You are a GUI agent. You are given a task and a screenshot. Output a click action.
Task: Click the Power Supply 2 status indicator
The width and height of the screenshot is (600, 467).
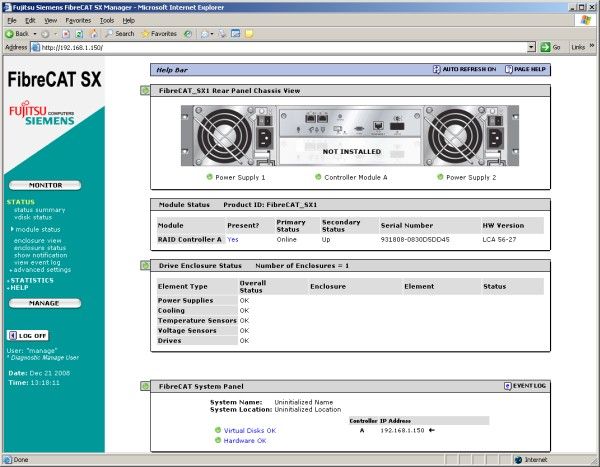point(440,177)
